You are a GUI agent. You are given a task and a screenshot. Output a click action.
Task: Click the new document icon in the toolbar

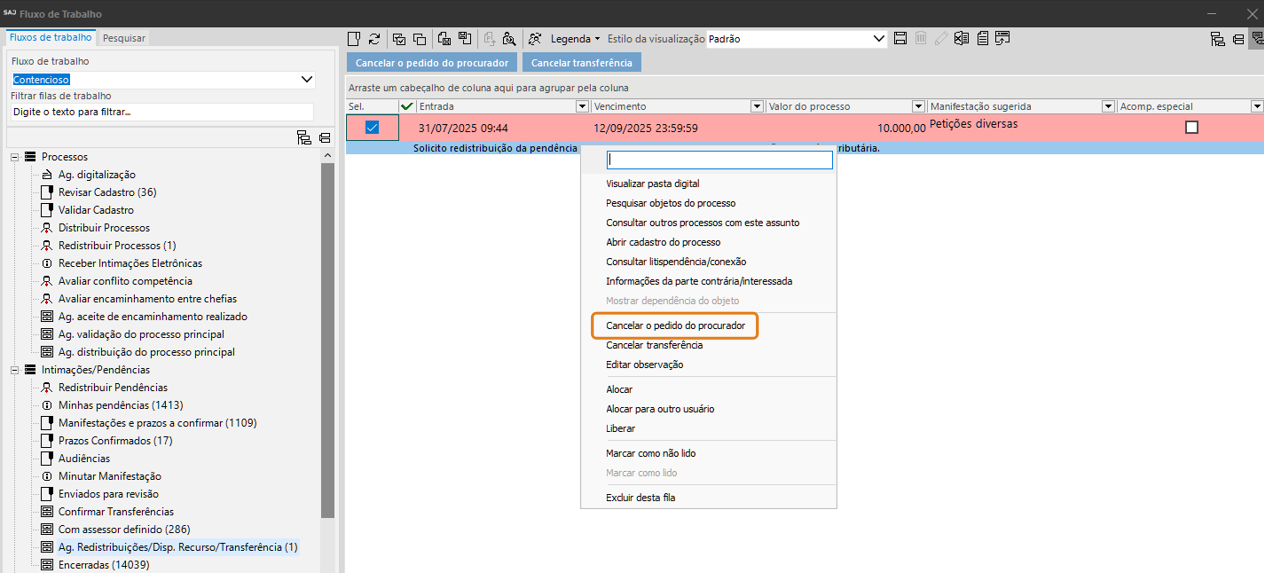354,39
